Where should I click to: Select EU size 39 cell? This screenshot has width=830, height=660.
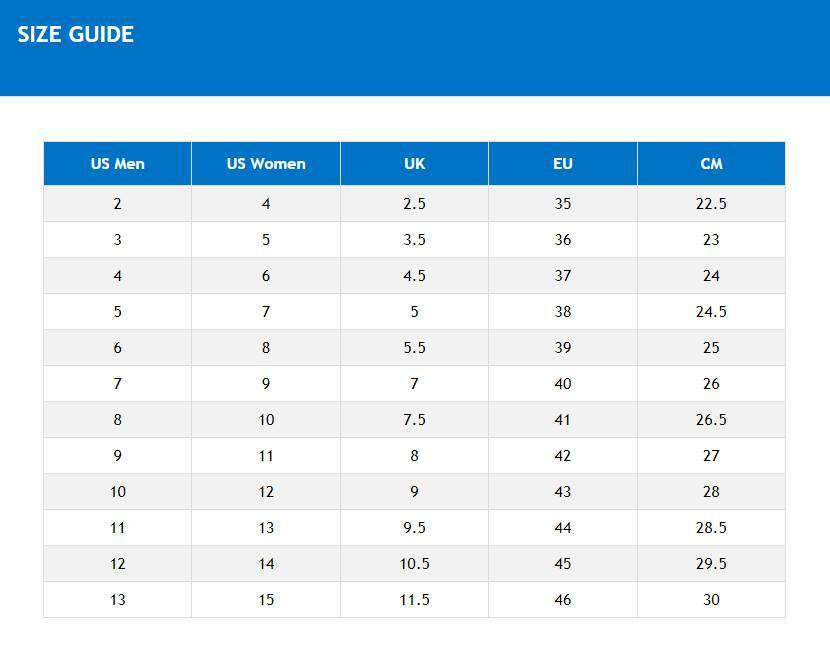point(563,348)
